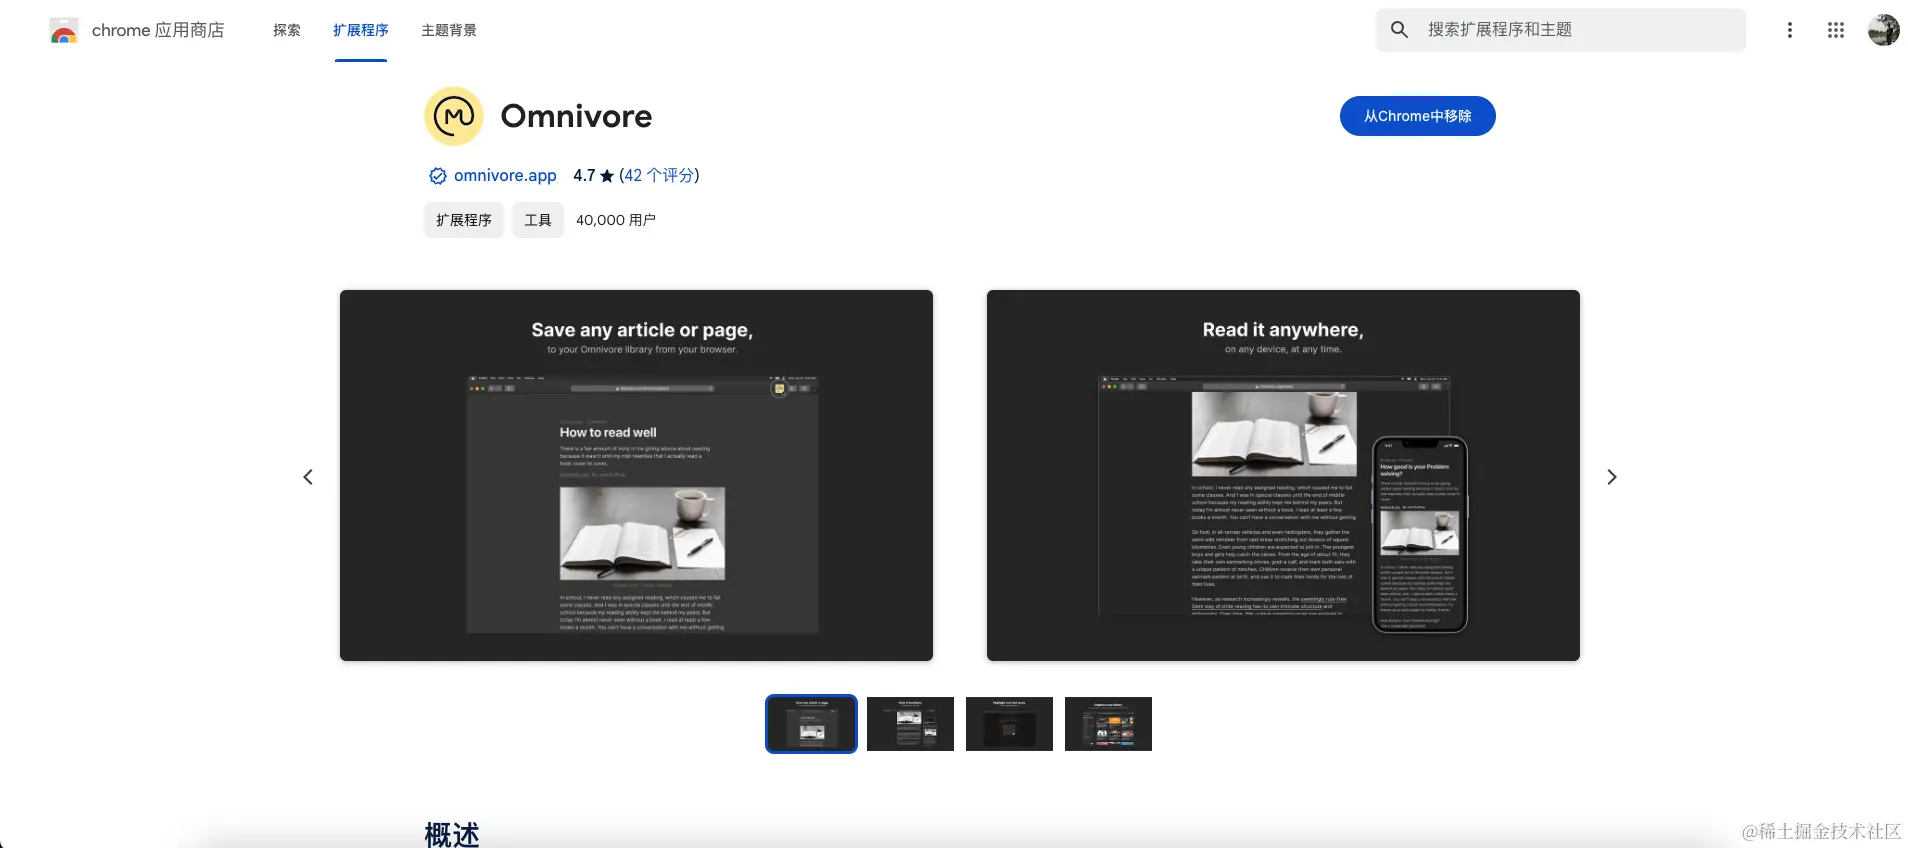This screenshot has height=848, width=1908.
Task: Select the fourth carousel thumbnail
Action: (1108, 724)
